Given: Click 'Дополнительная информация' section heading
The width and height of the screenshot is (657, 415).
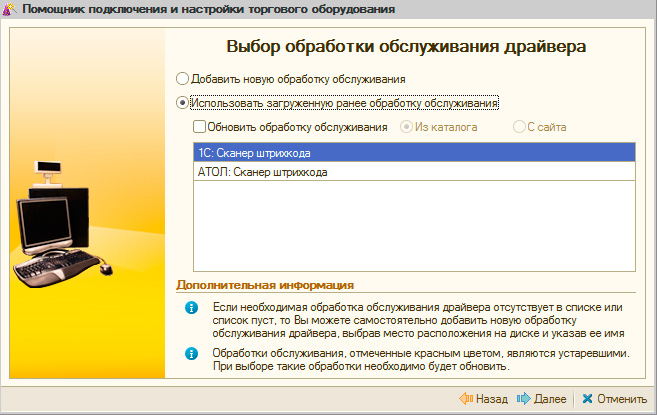Looking at the screenshot, I should tap(265, 285).
